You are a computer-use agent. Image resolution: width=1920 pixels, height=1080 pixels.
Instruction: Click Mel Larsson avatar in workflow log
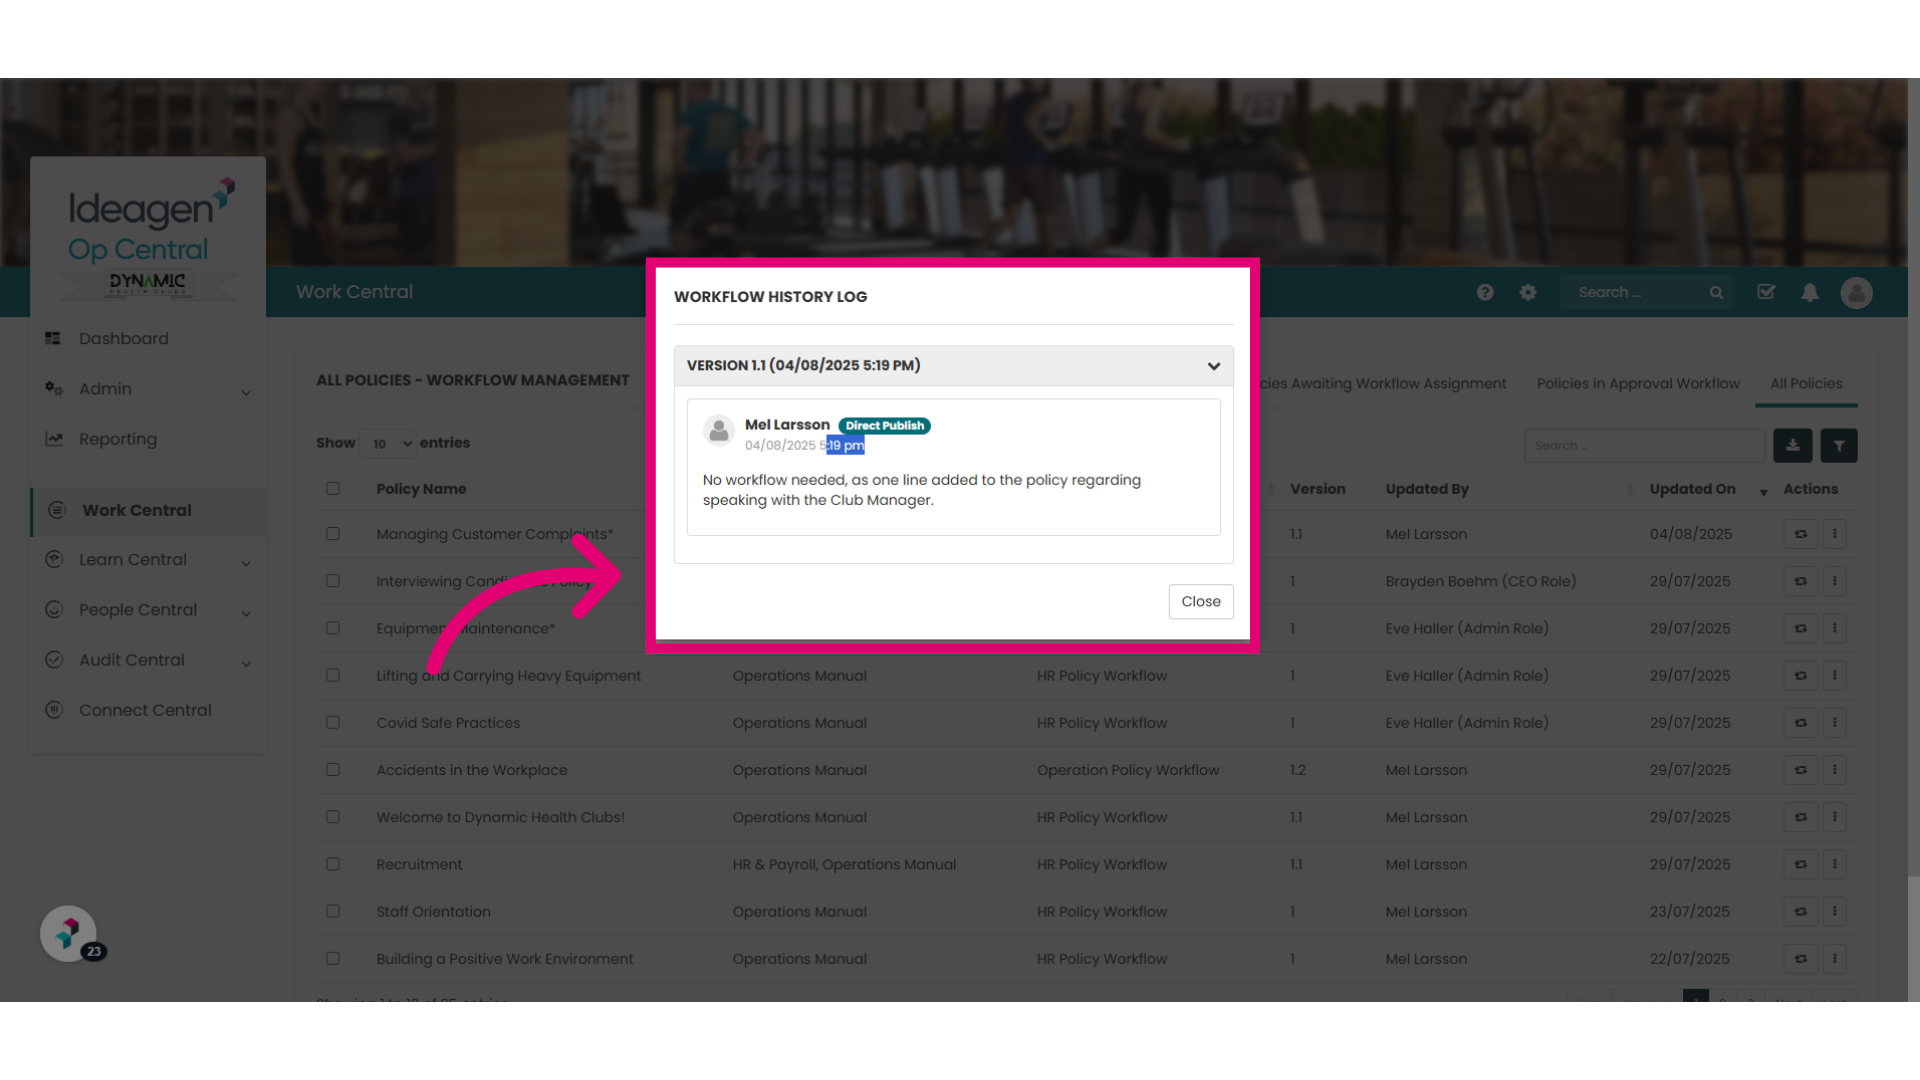(x=719, y=431)
